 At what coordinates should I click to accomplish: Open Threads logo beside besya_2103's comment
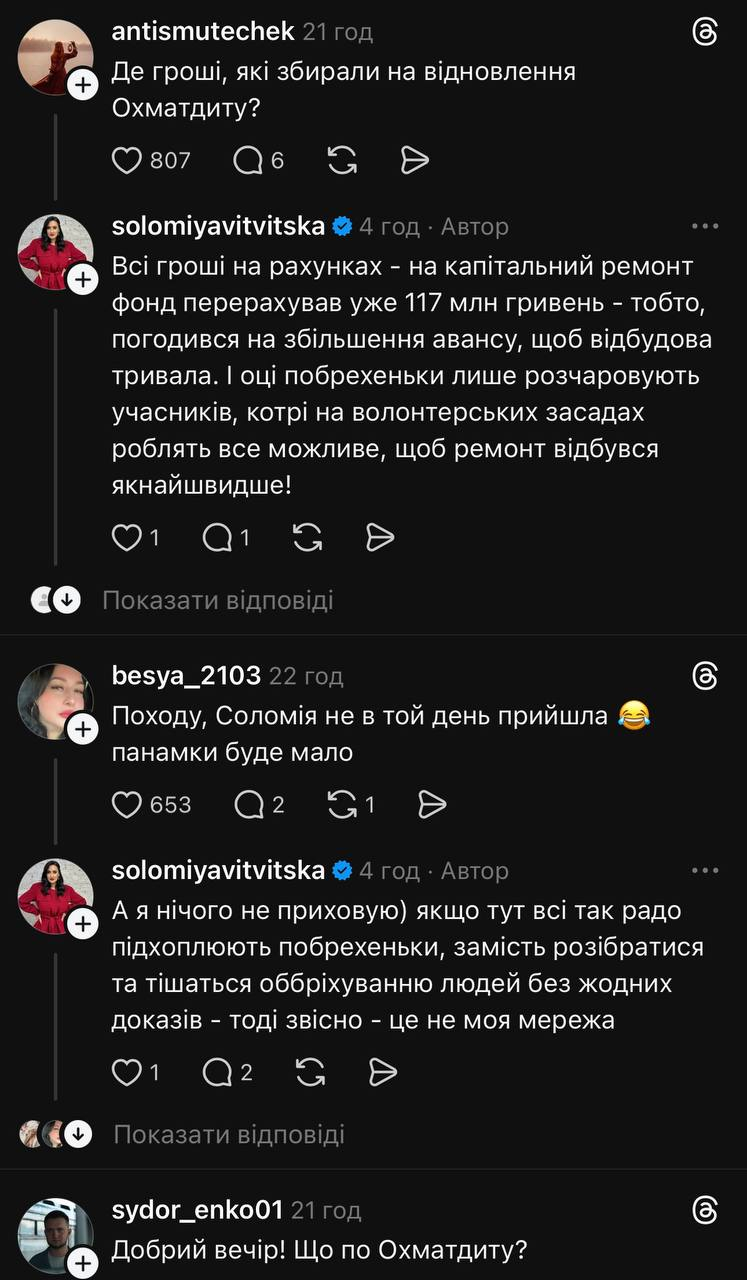(705, 677)
